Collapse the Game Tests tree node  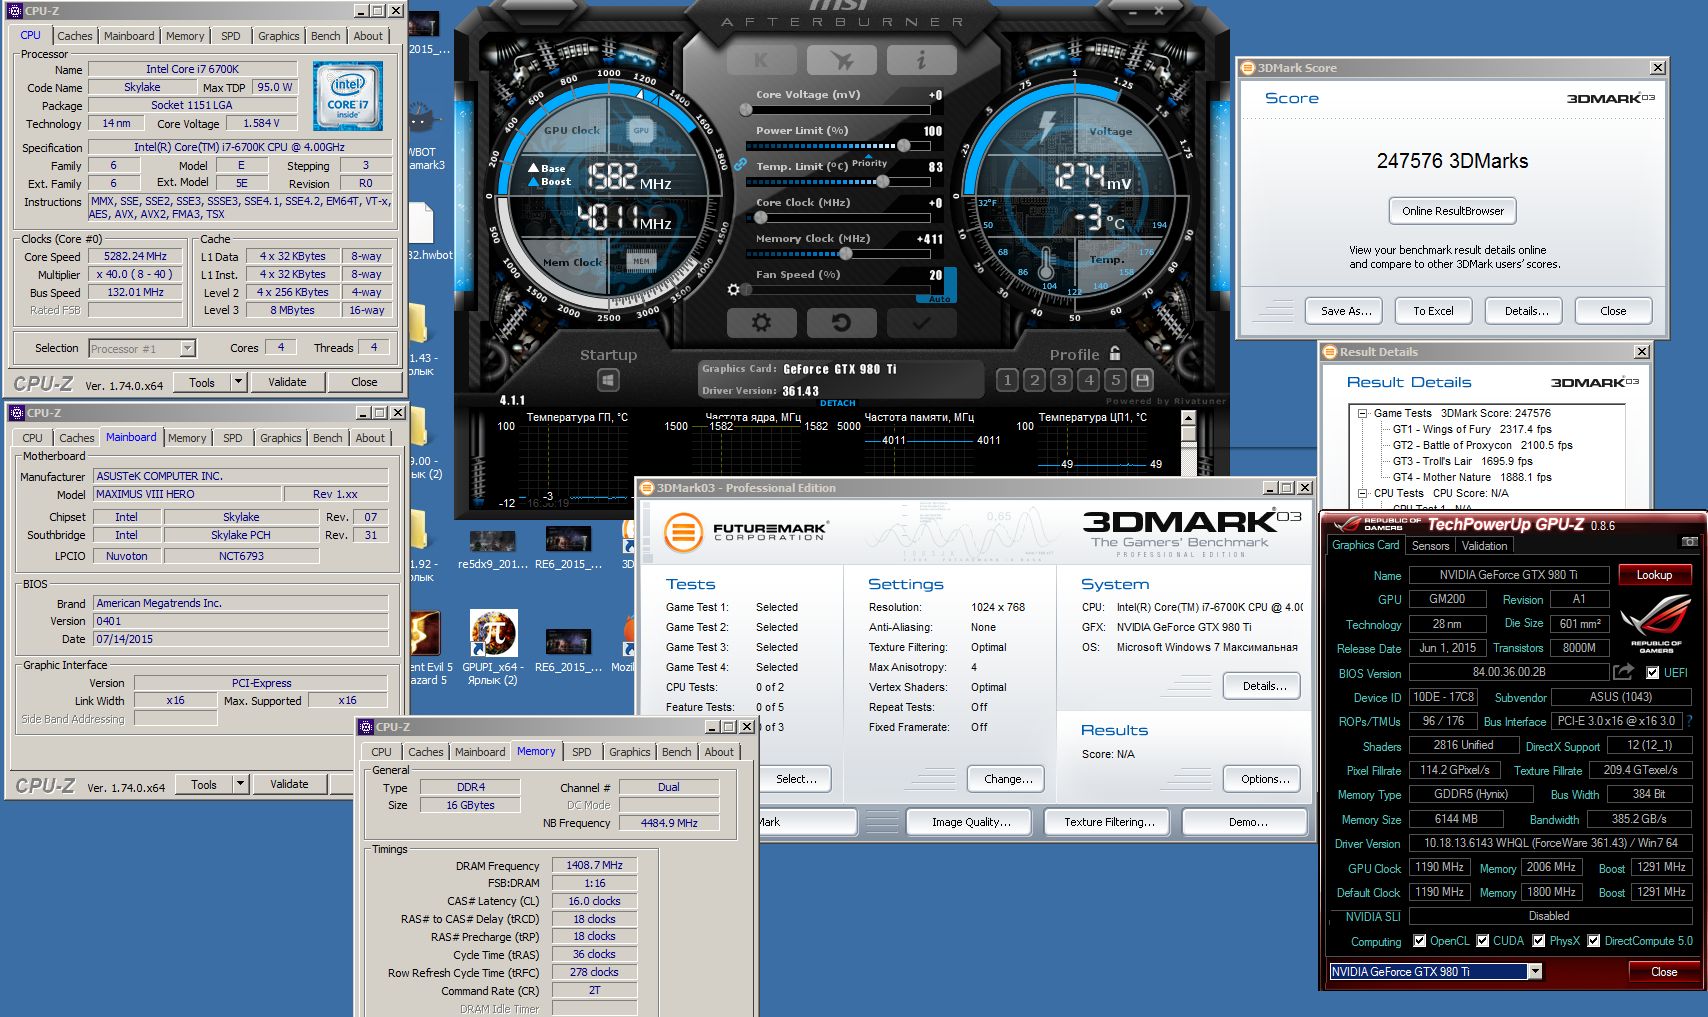click(1362, 413)
